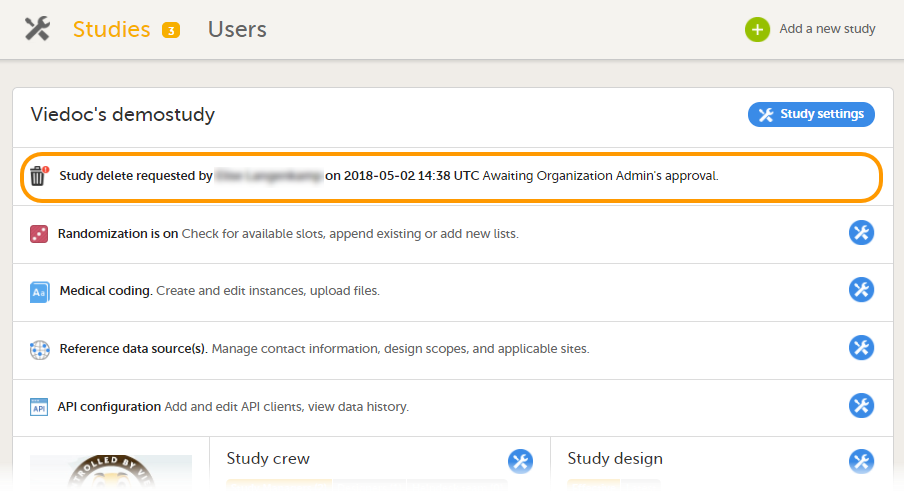Viewport: 904px width, 492px height.
Task: Click the trash can delete-request icon
Action: (x=38, y=176)
